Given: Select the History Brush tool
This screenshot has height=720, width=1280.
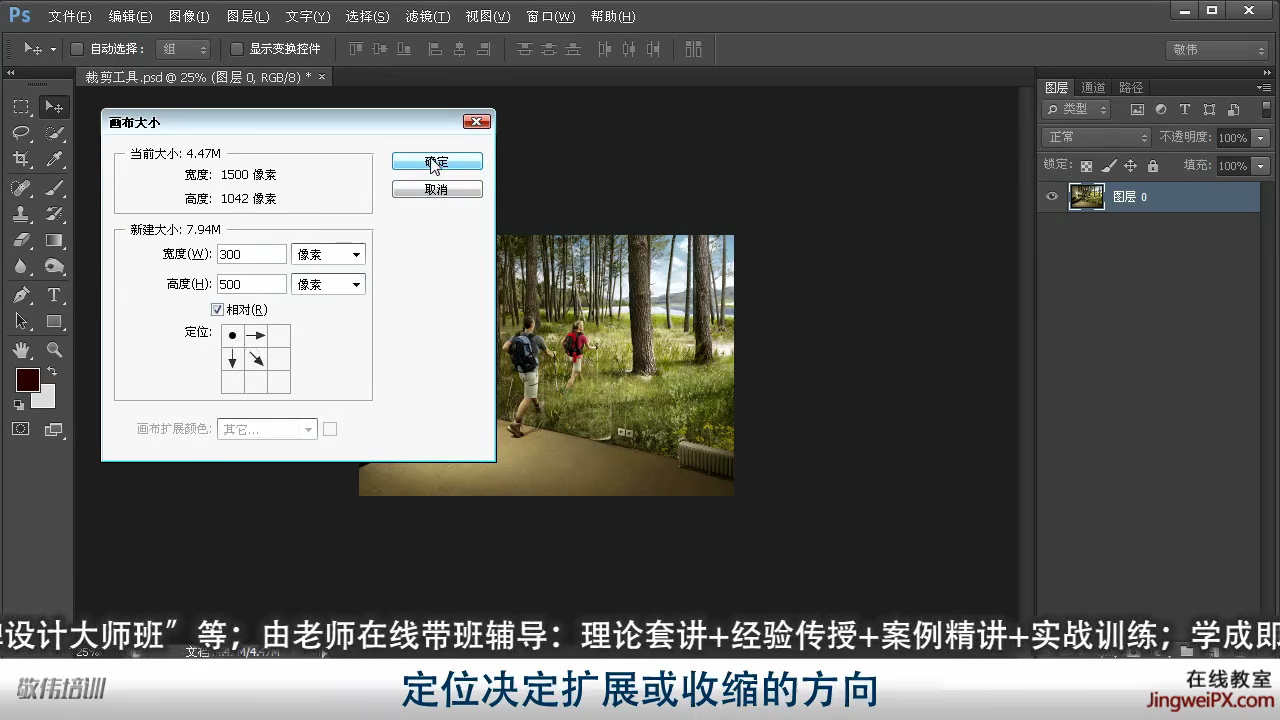Looking at the screenshot, I should click(x=54, y=214).
